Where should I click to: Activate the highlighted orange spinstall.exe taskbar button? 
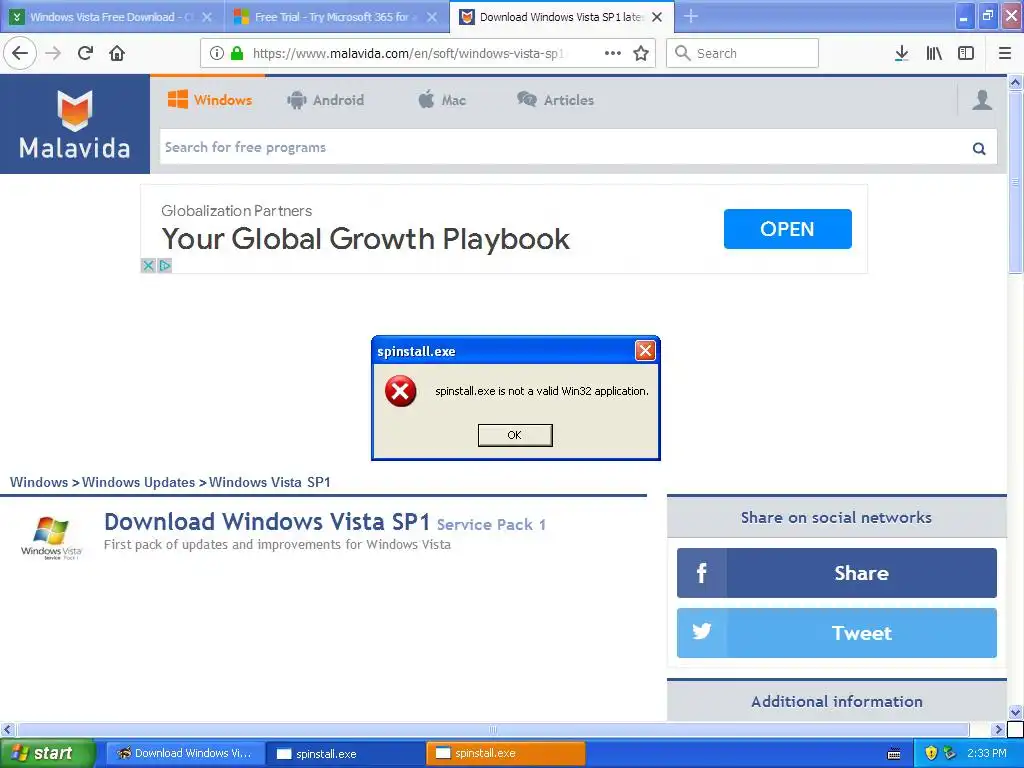coord(505,753)
